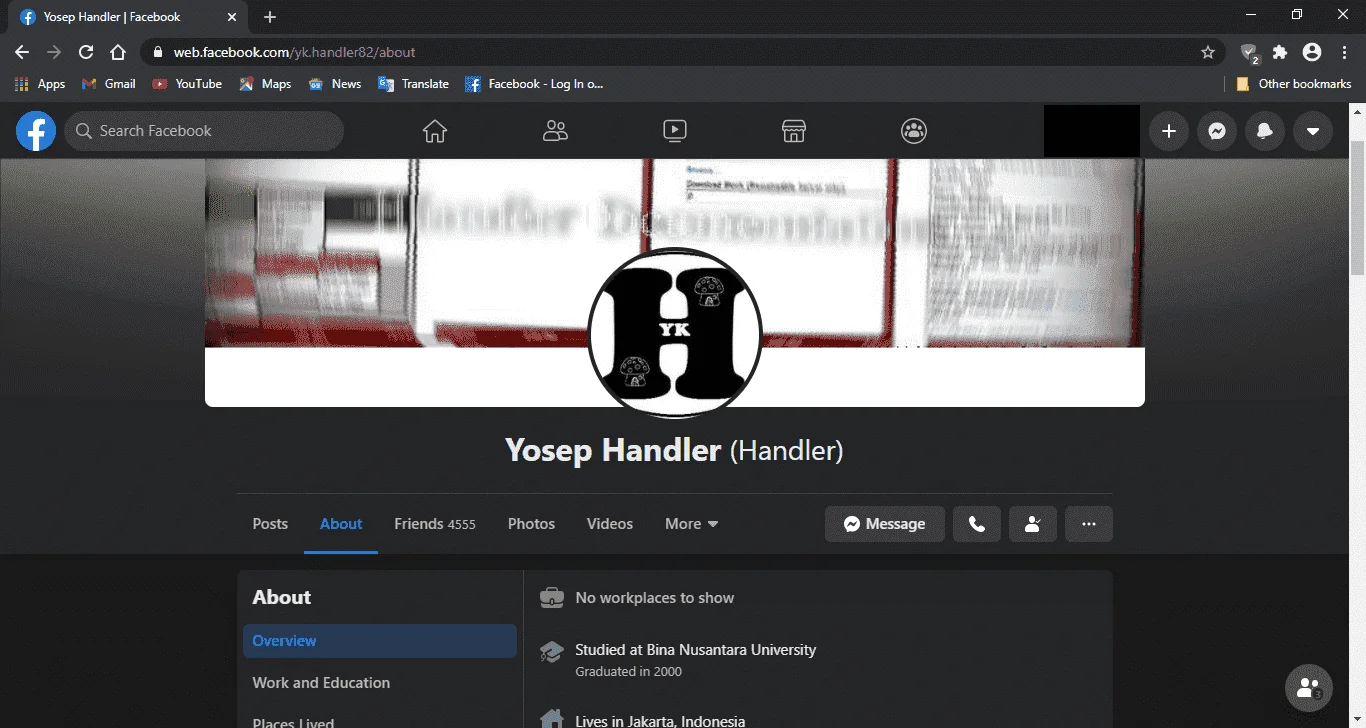Click the page vertical scrollbar
Viewport: 1366px width, 728px height.
tap(1357, 210)
